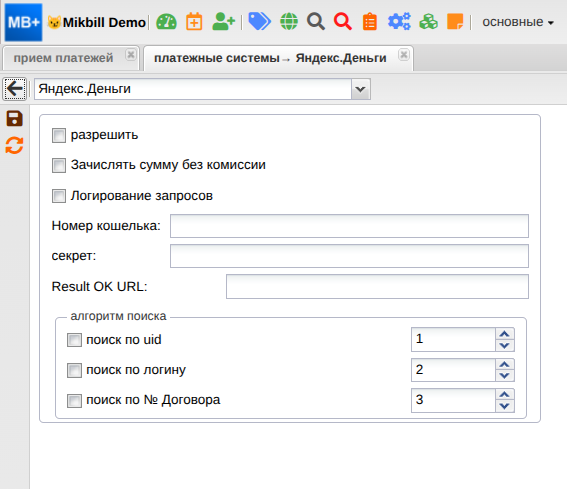Enable Логирование запросов checkbox
The image size is (567, 489).
tap(59, 196)
